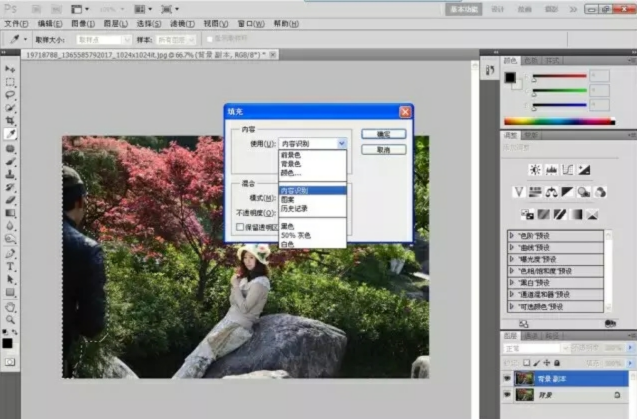The height and width of the screenshot is (419, 637).
Task: Add an Exposure adjustment
Action: click(x=584, y=170)
